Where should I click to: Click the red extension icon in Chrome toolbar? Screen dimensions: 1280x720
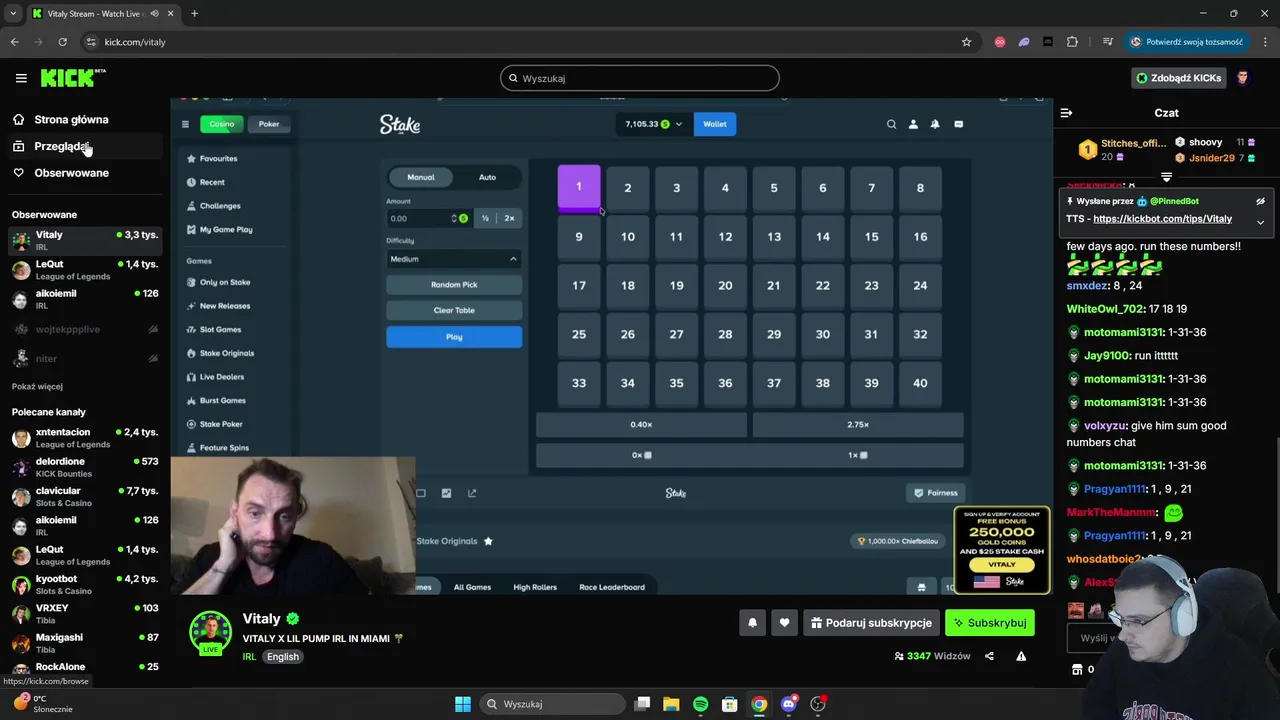click(x=1000, y=42)
